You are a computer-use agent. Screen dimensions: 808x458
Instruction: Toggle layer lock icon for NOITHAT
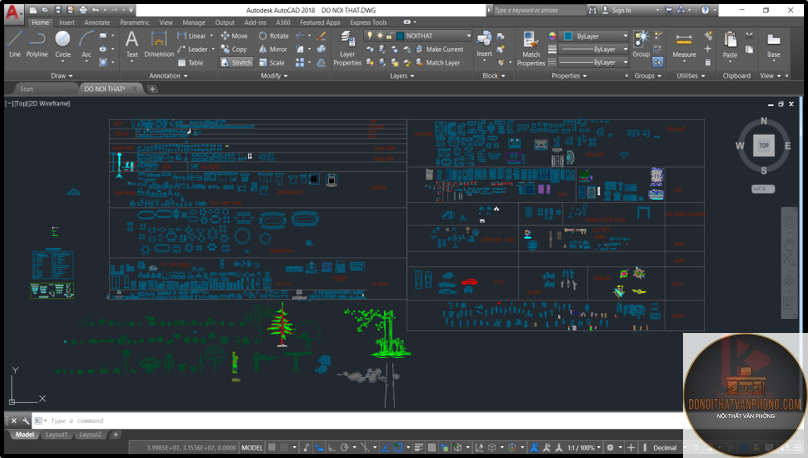coord(390,36)
